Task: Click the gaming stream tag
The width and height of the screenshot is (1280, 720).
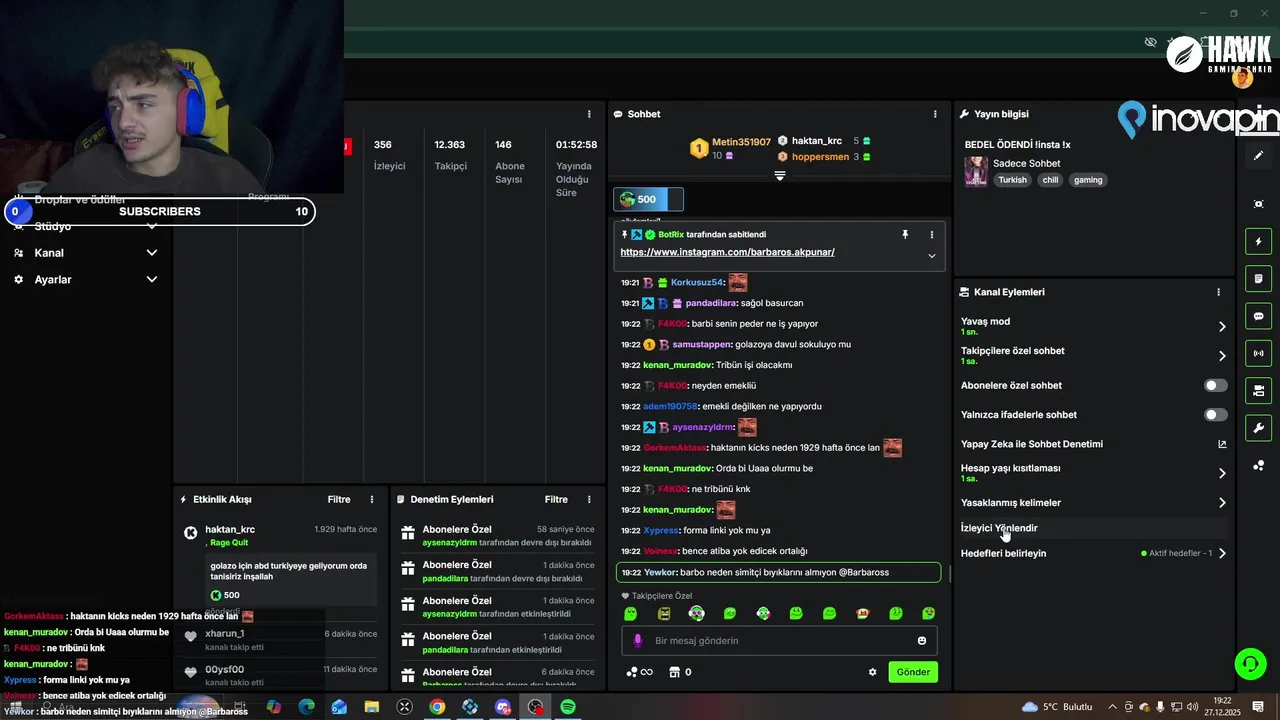Action: (1088, 180)
